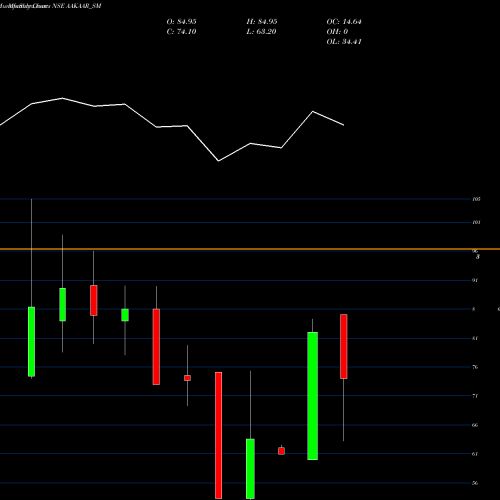Select the tallest red candlestick body
The height and width of the screenshot is (500, 500).
[219, 435]
